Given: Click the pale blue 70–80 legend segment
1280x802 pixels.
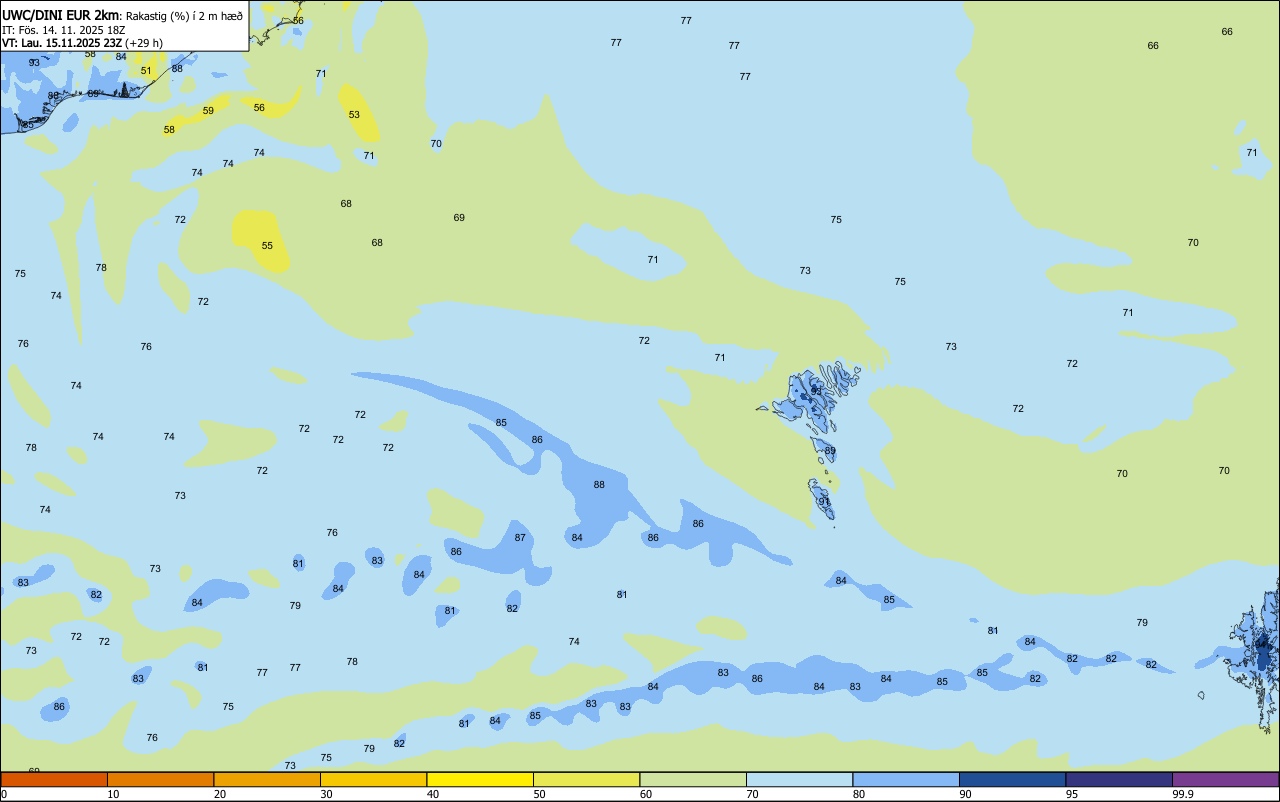Looking at the screenshot, I should tap(799, 779).
